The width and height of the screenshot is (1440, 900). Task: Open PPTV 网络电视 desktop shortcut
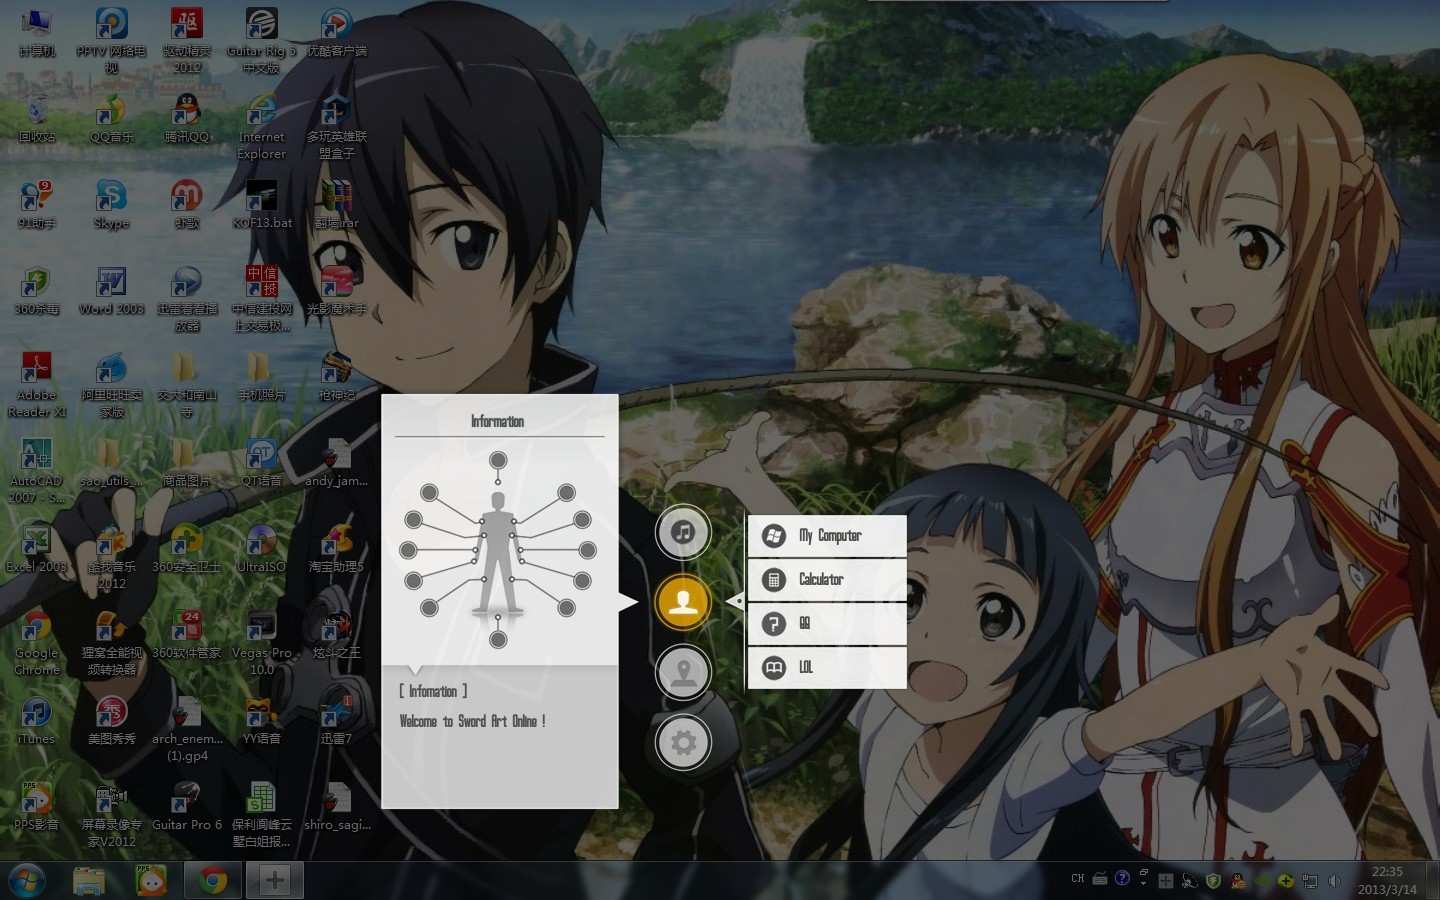(x=111, y=39)
